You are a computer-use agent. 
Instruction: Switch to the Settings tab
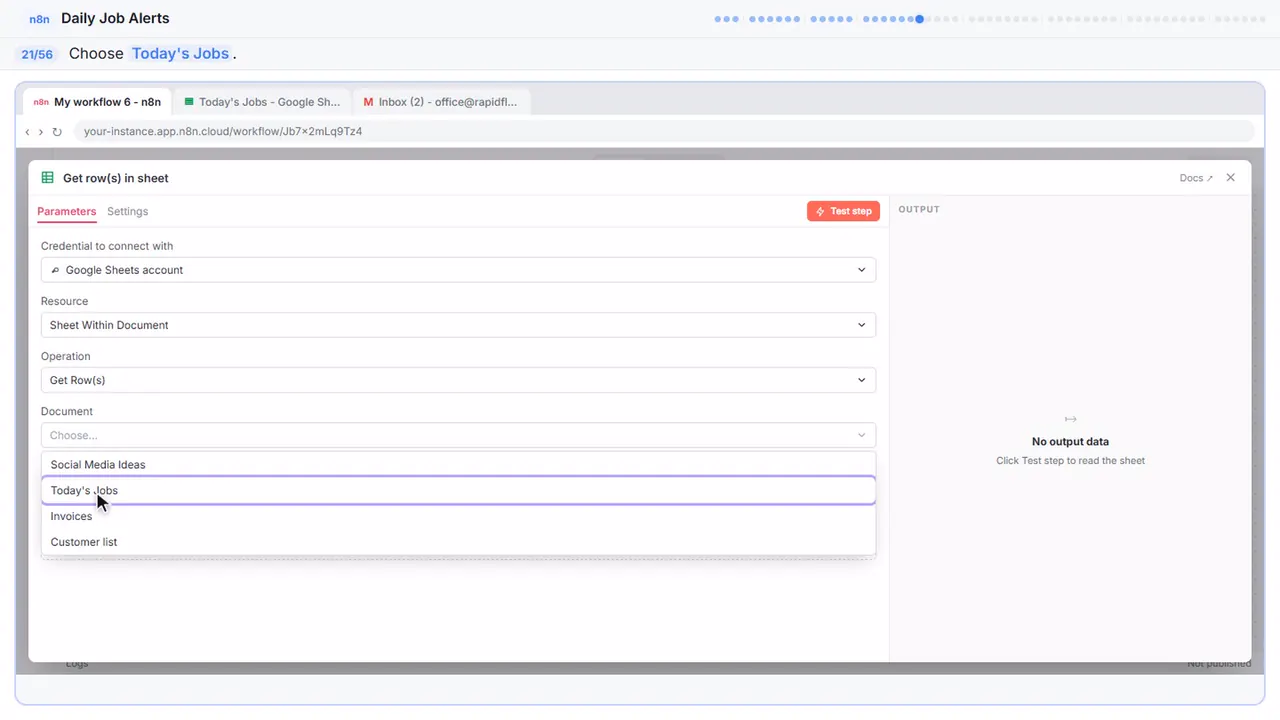point(127,211)
